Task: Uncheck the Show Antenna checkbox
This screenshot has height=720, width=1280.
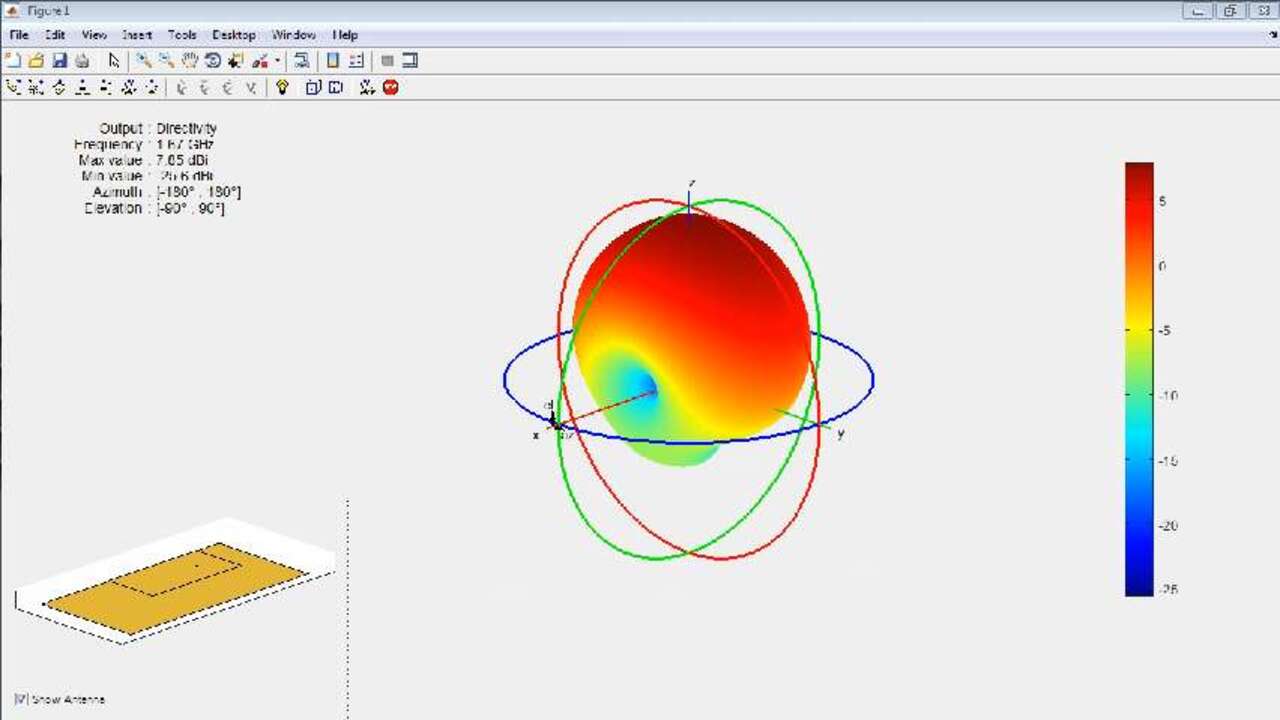Action: click(x=21, y=699)
